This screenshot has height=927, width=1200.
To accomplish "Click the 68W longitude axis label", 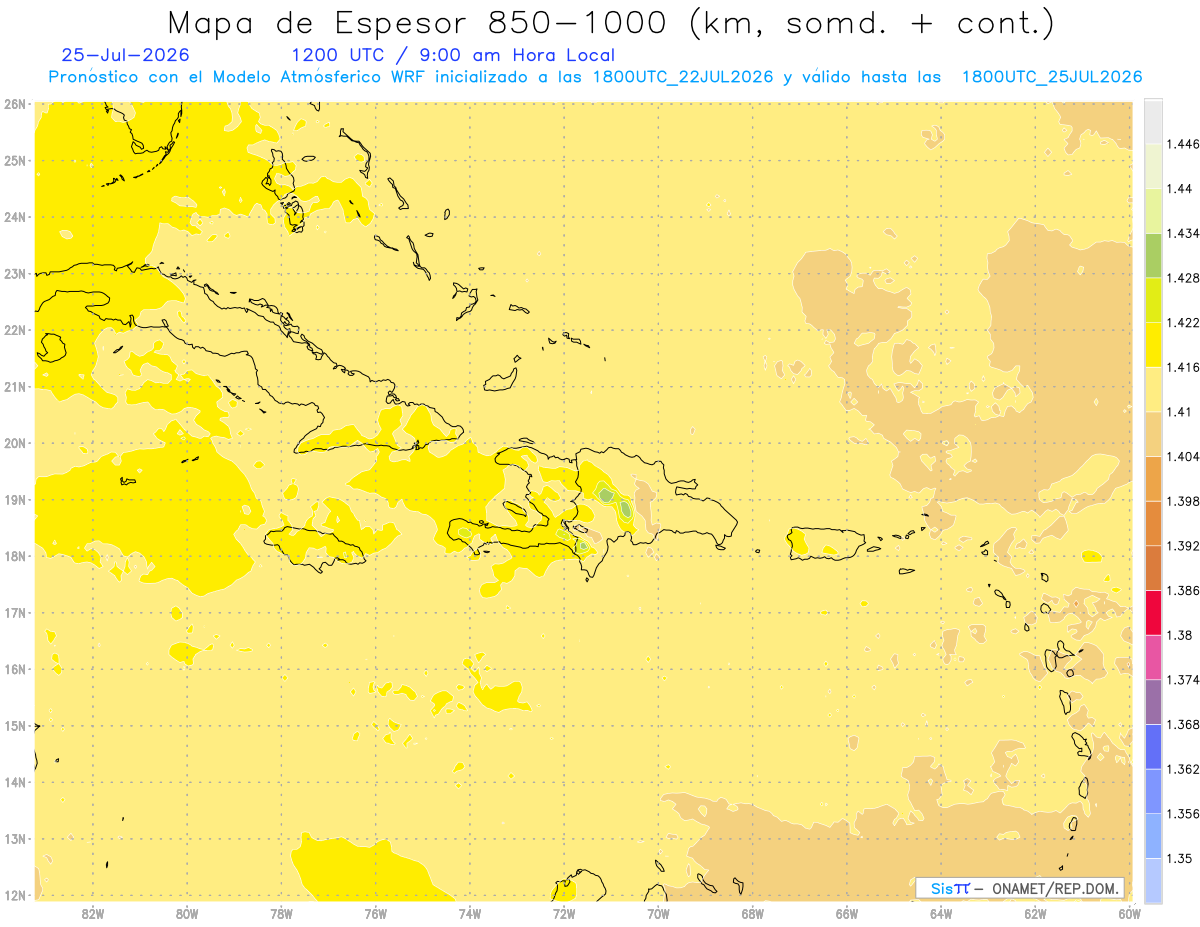I will point(752,913).
